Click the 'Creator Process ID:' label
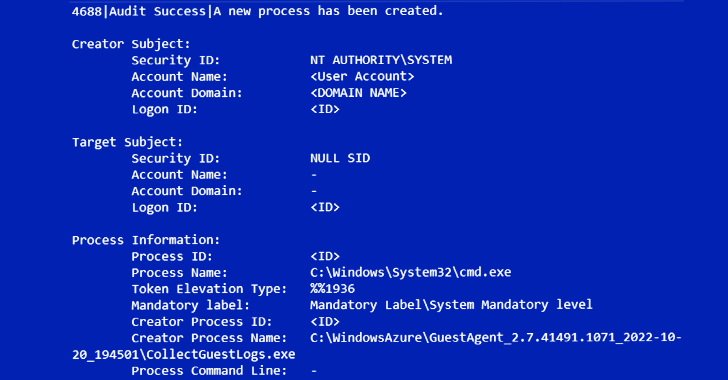728x380 pixels. click(202, 322)
